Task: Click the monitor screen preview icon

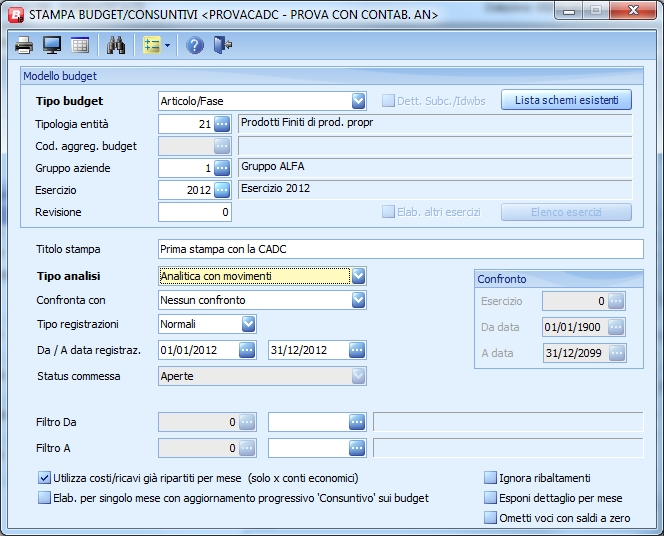Action: pos(52,45)
